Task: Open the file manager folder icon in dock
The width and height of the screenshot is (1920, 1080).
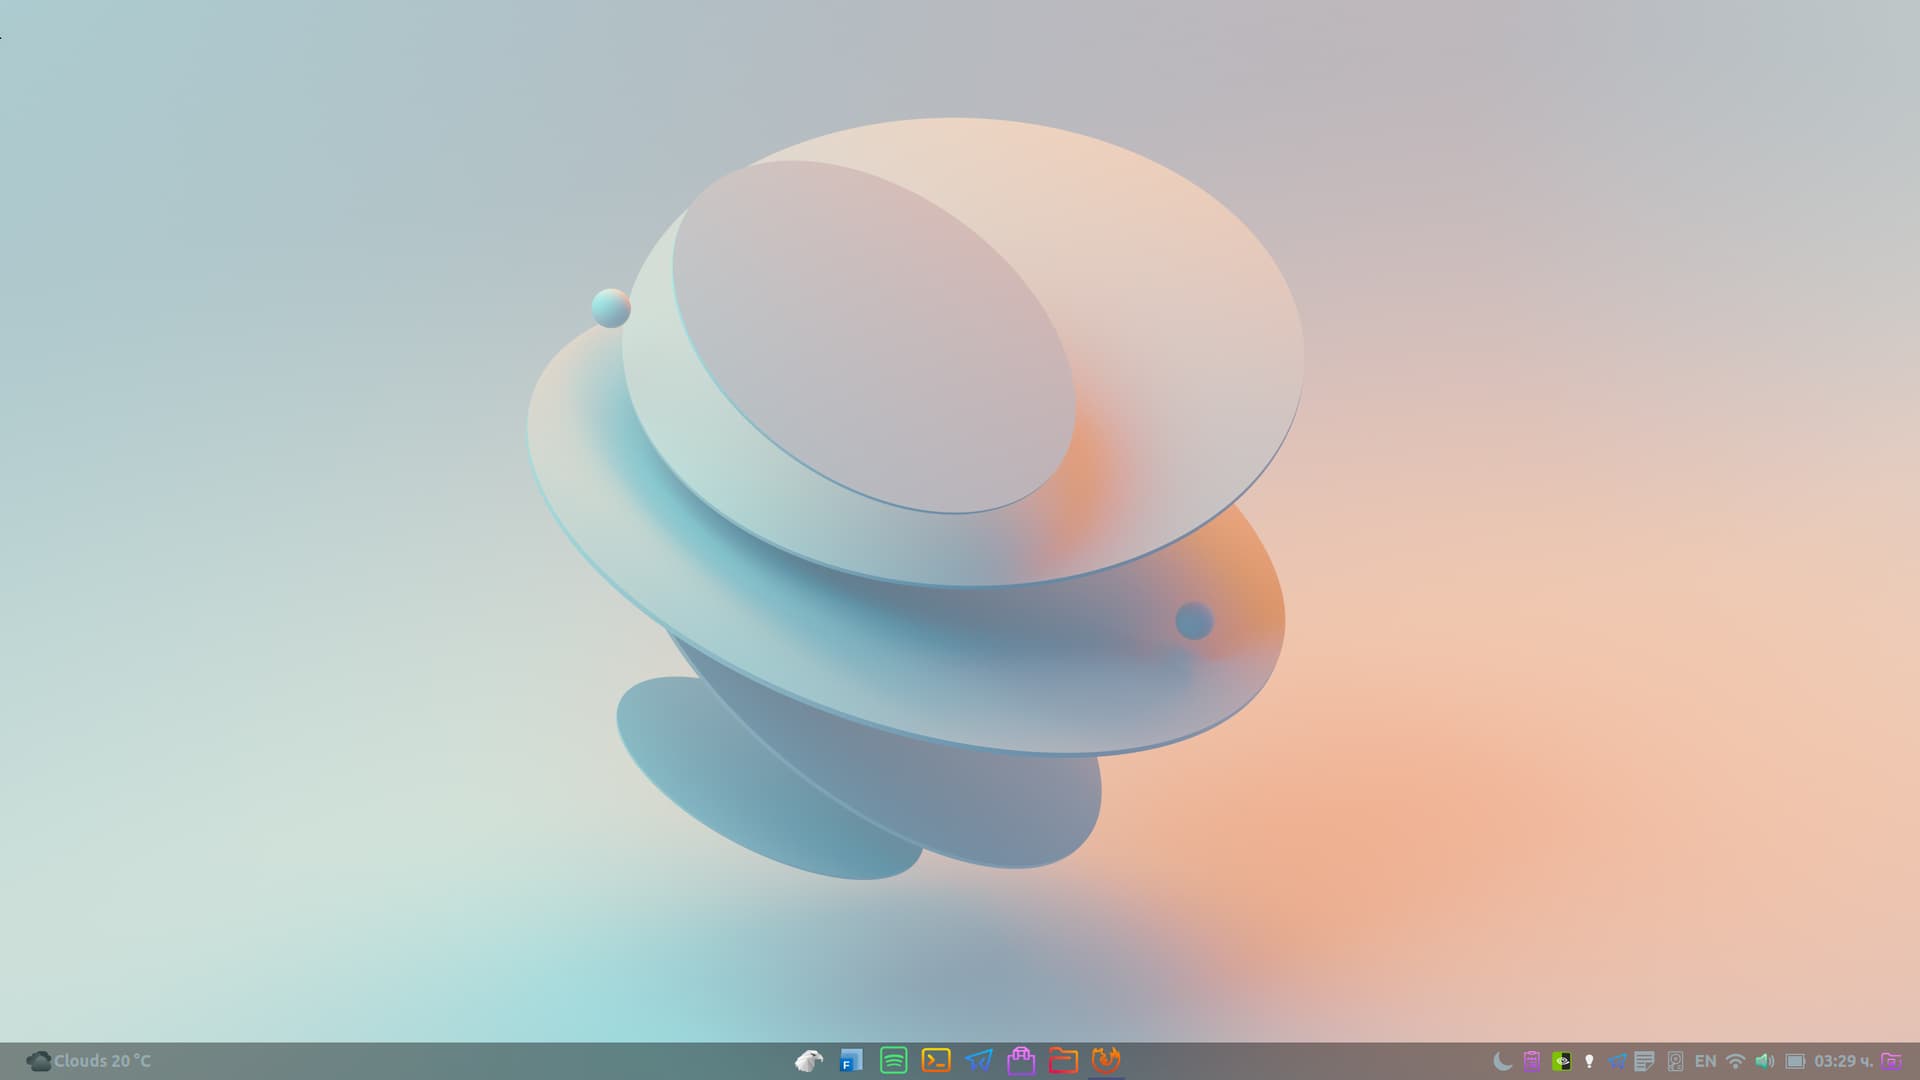Action: (1063, 1060)
